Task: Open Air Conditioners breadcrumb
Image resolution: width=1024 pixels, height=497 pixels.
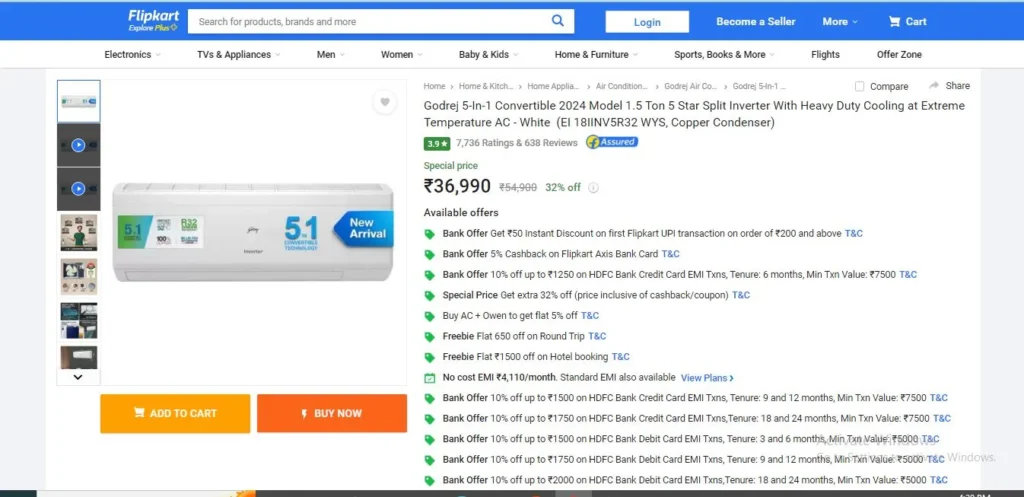Action: pos(622,86)
